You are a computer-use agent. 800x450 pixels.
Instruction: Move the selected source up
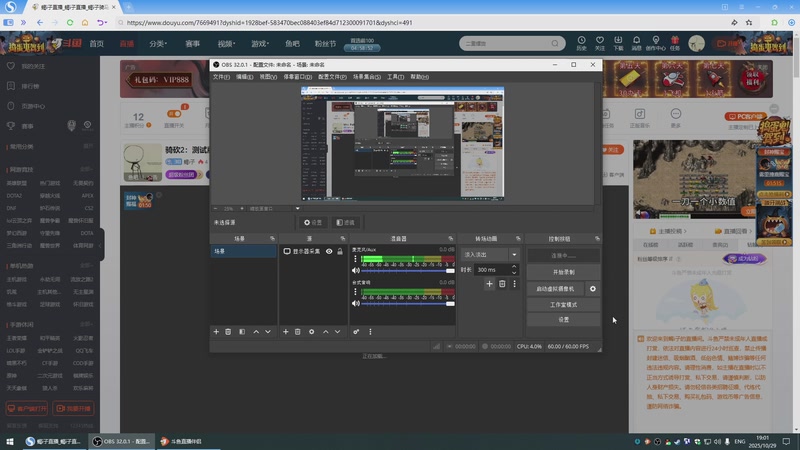[325, 331]
